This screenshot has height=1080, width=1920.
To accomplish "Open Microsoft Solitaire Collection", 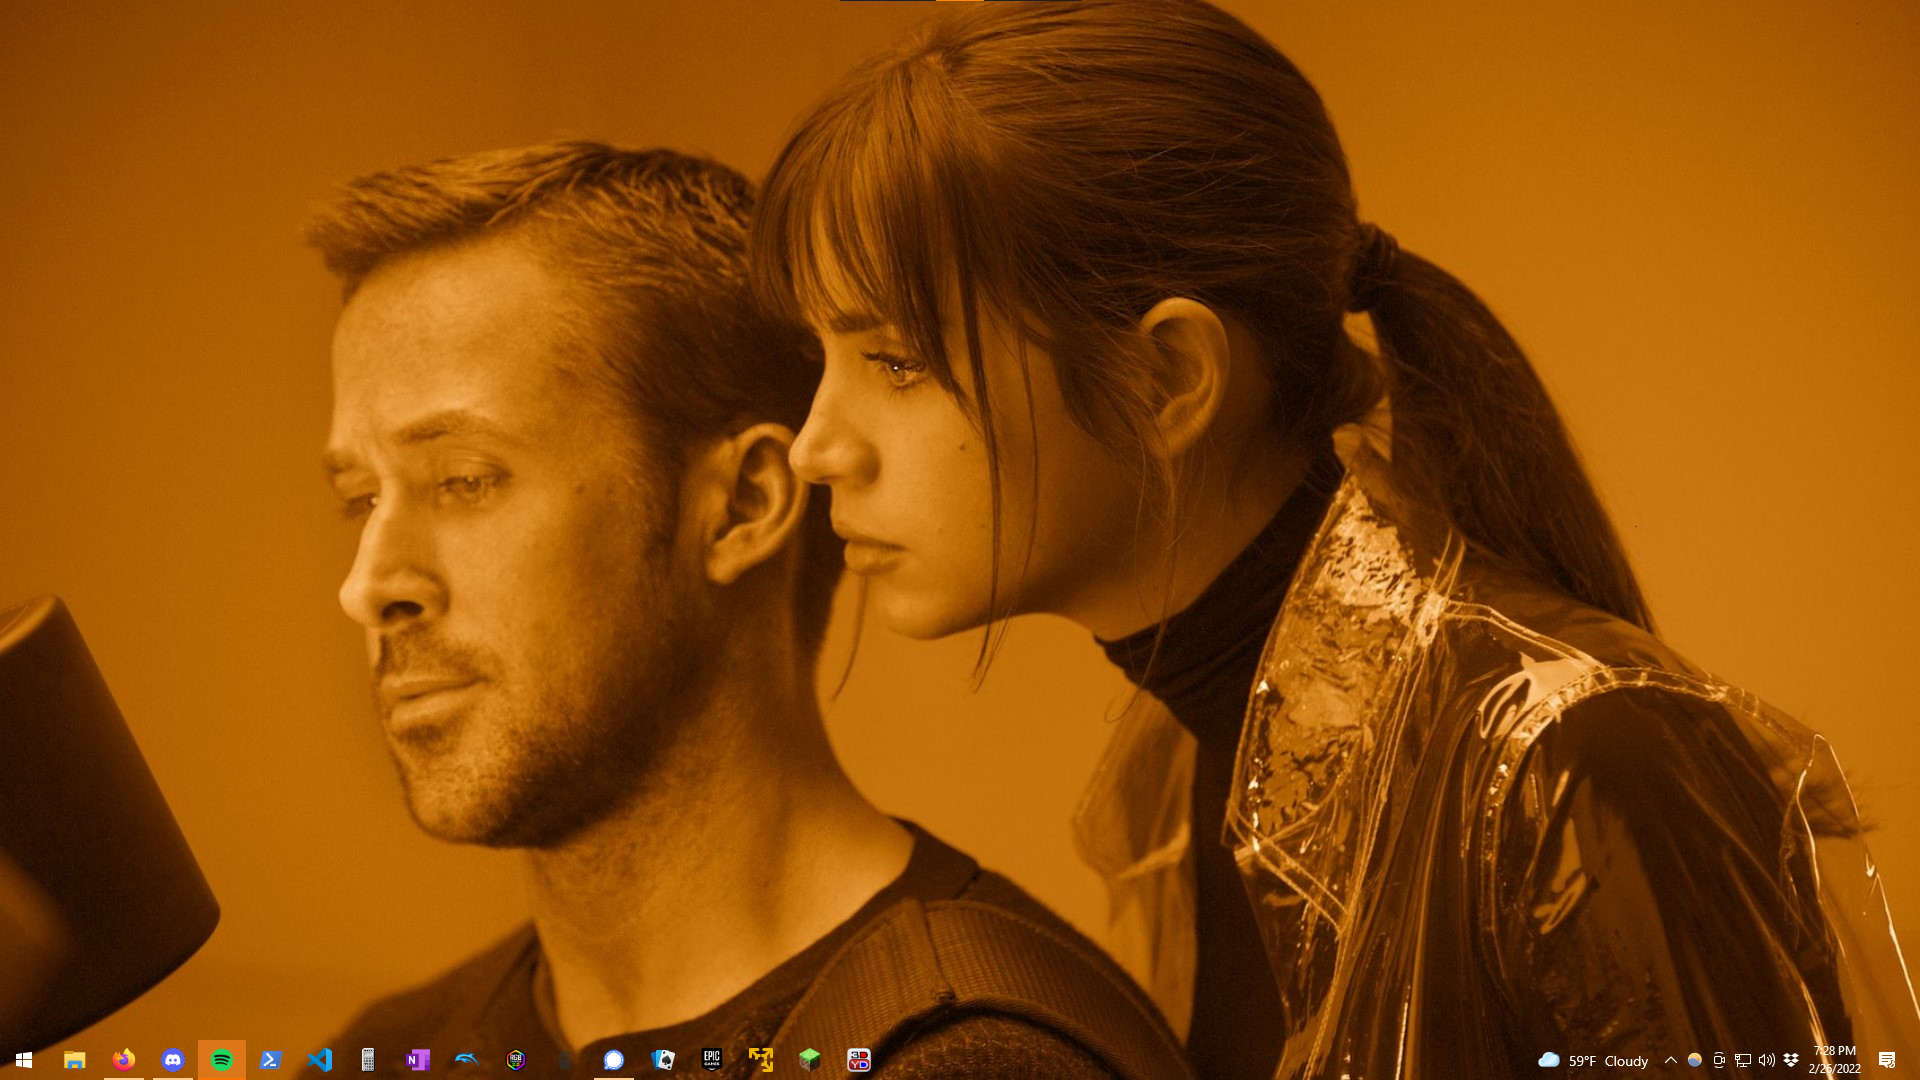I will pos(663,1060).
